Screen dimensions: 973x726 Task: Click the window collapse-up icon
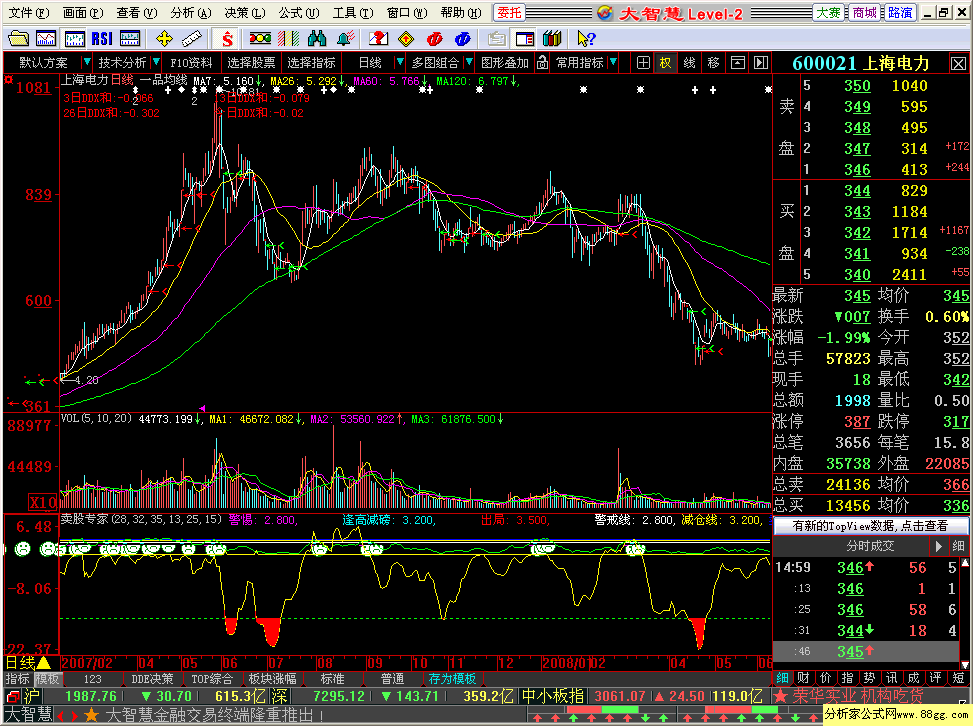pyautogui.click(x=737, y=63)
